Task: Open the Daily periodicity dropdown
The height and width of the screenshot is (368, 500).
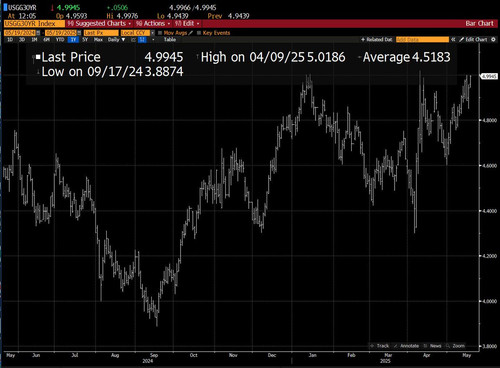Action: (116, 40)
